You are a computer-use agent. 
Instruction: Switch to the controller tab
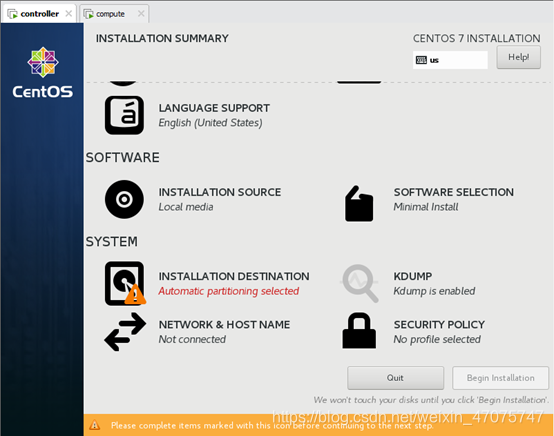[39, 14]
